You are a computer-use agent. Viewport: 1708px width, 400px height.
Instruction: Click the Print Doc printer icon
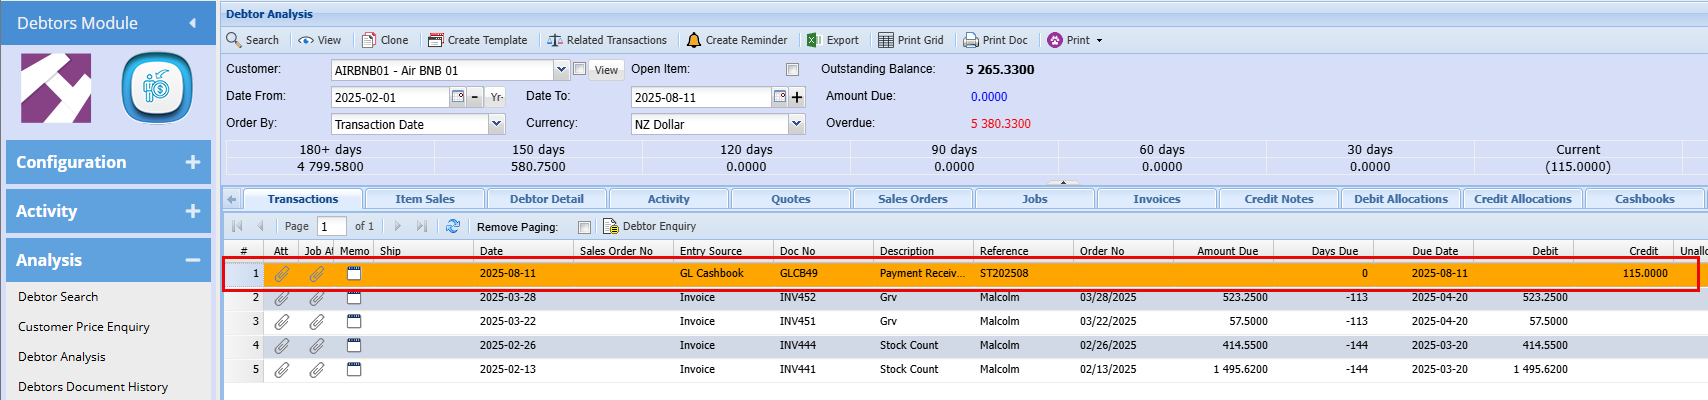tap(970, 40)
